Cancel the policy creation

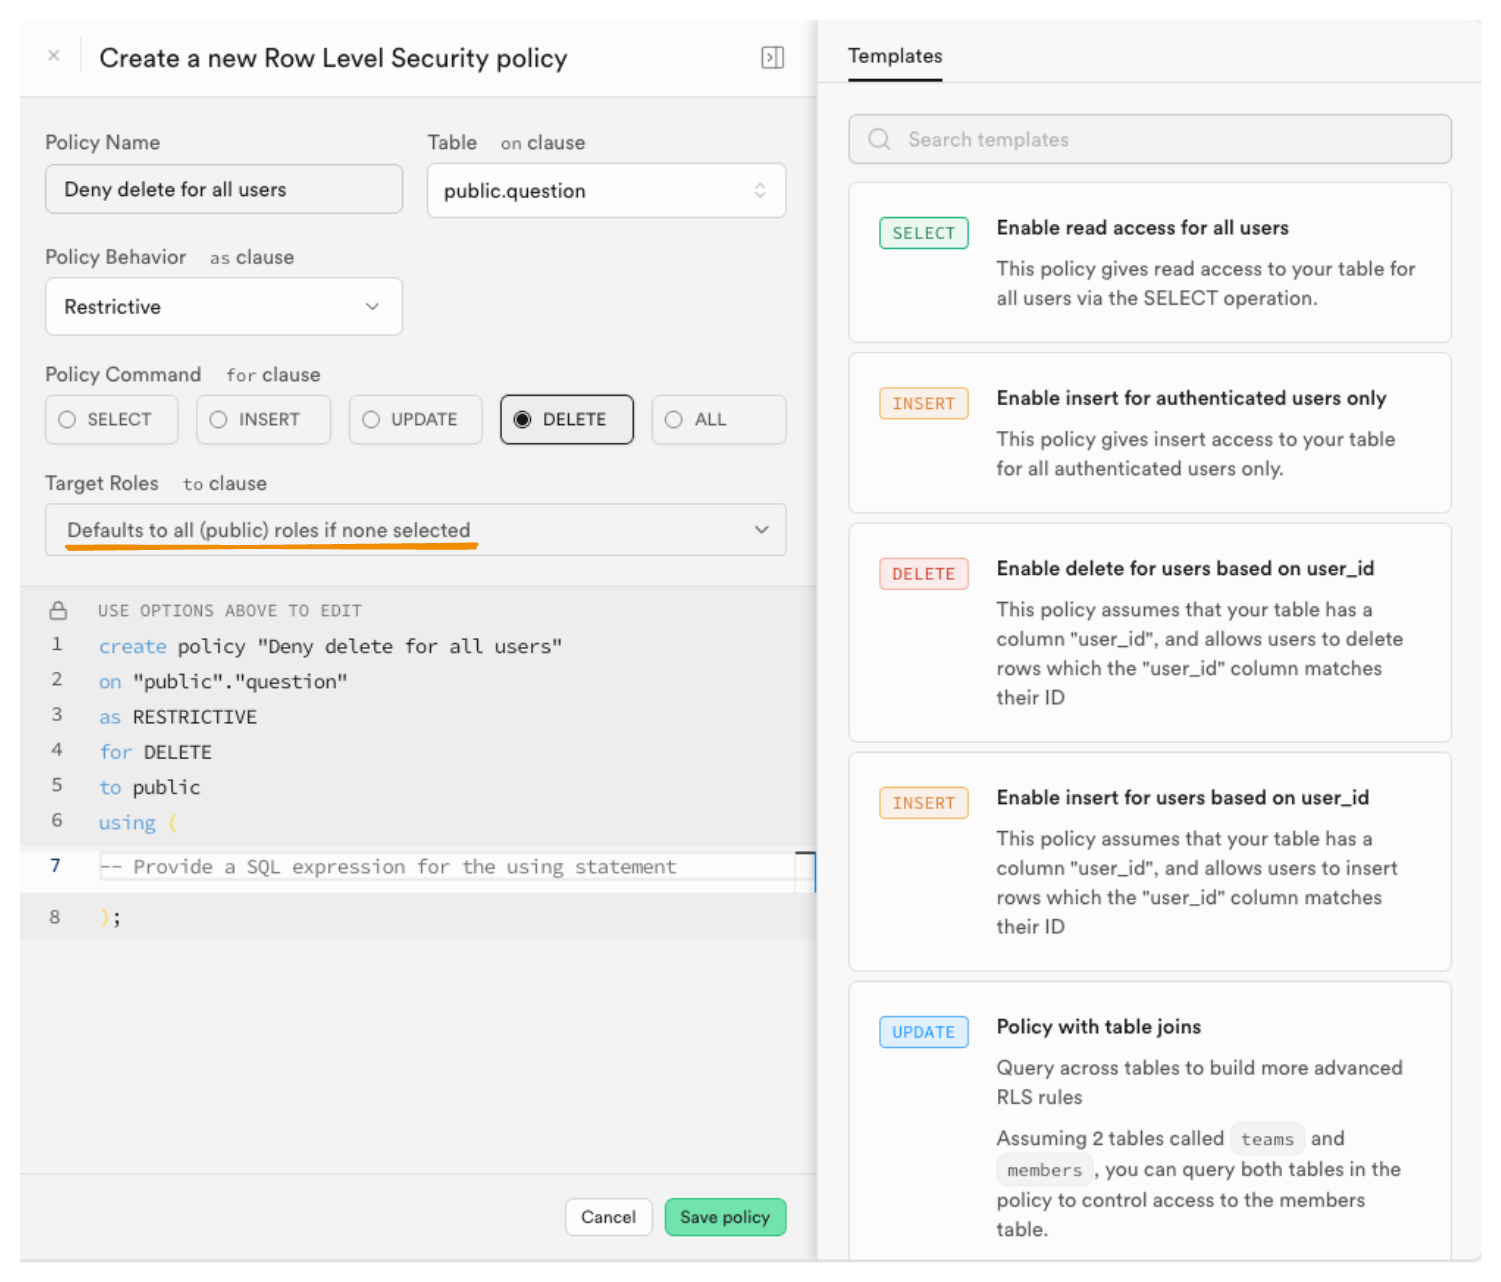(x=608, y=1217)
